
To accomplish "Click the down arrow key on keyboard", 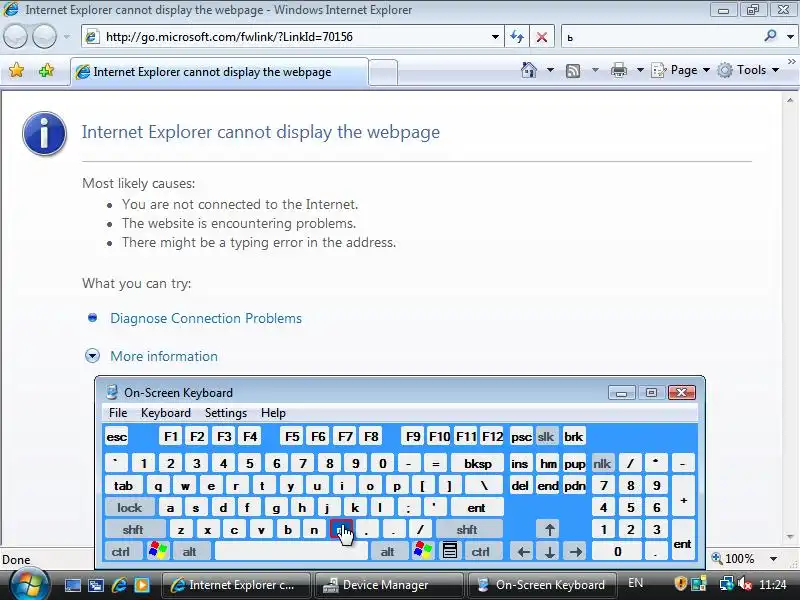I will point(549,552).
